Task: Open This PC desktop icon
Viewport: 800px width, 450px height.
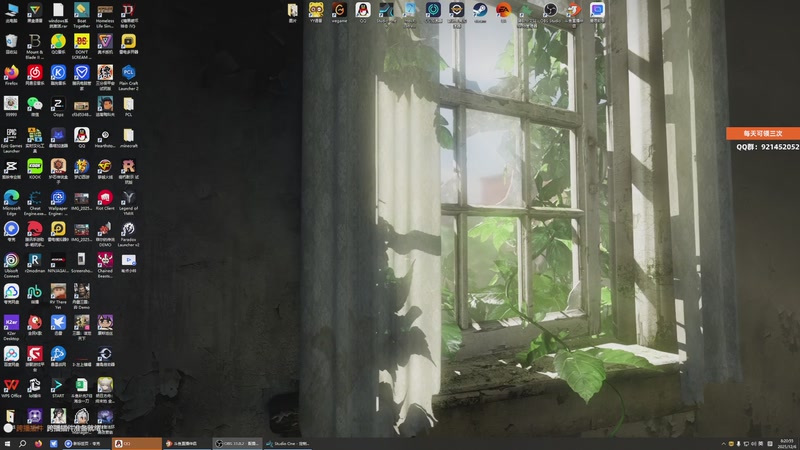Action: (11, 12)
